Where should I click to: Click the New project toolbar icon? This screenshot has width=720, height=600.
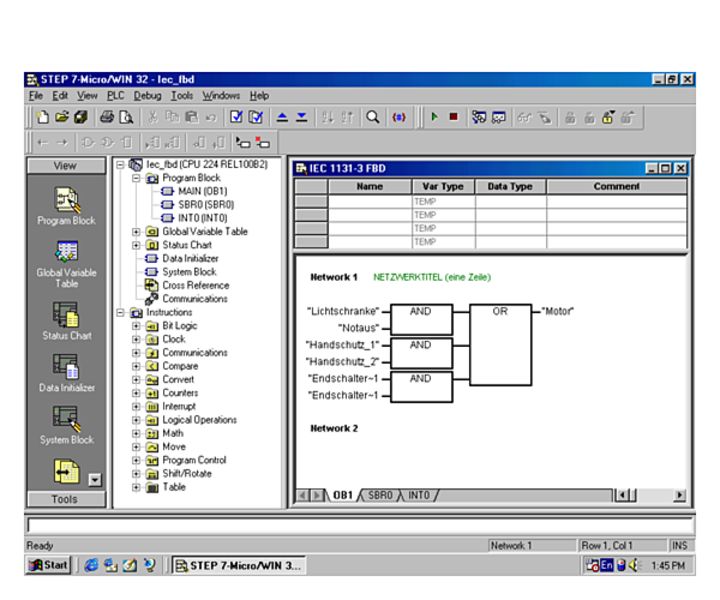click(43, 117)
